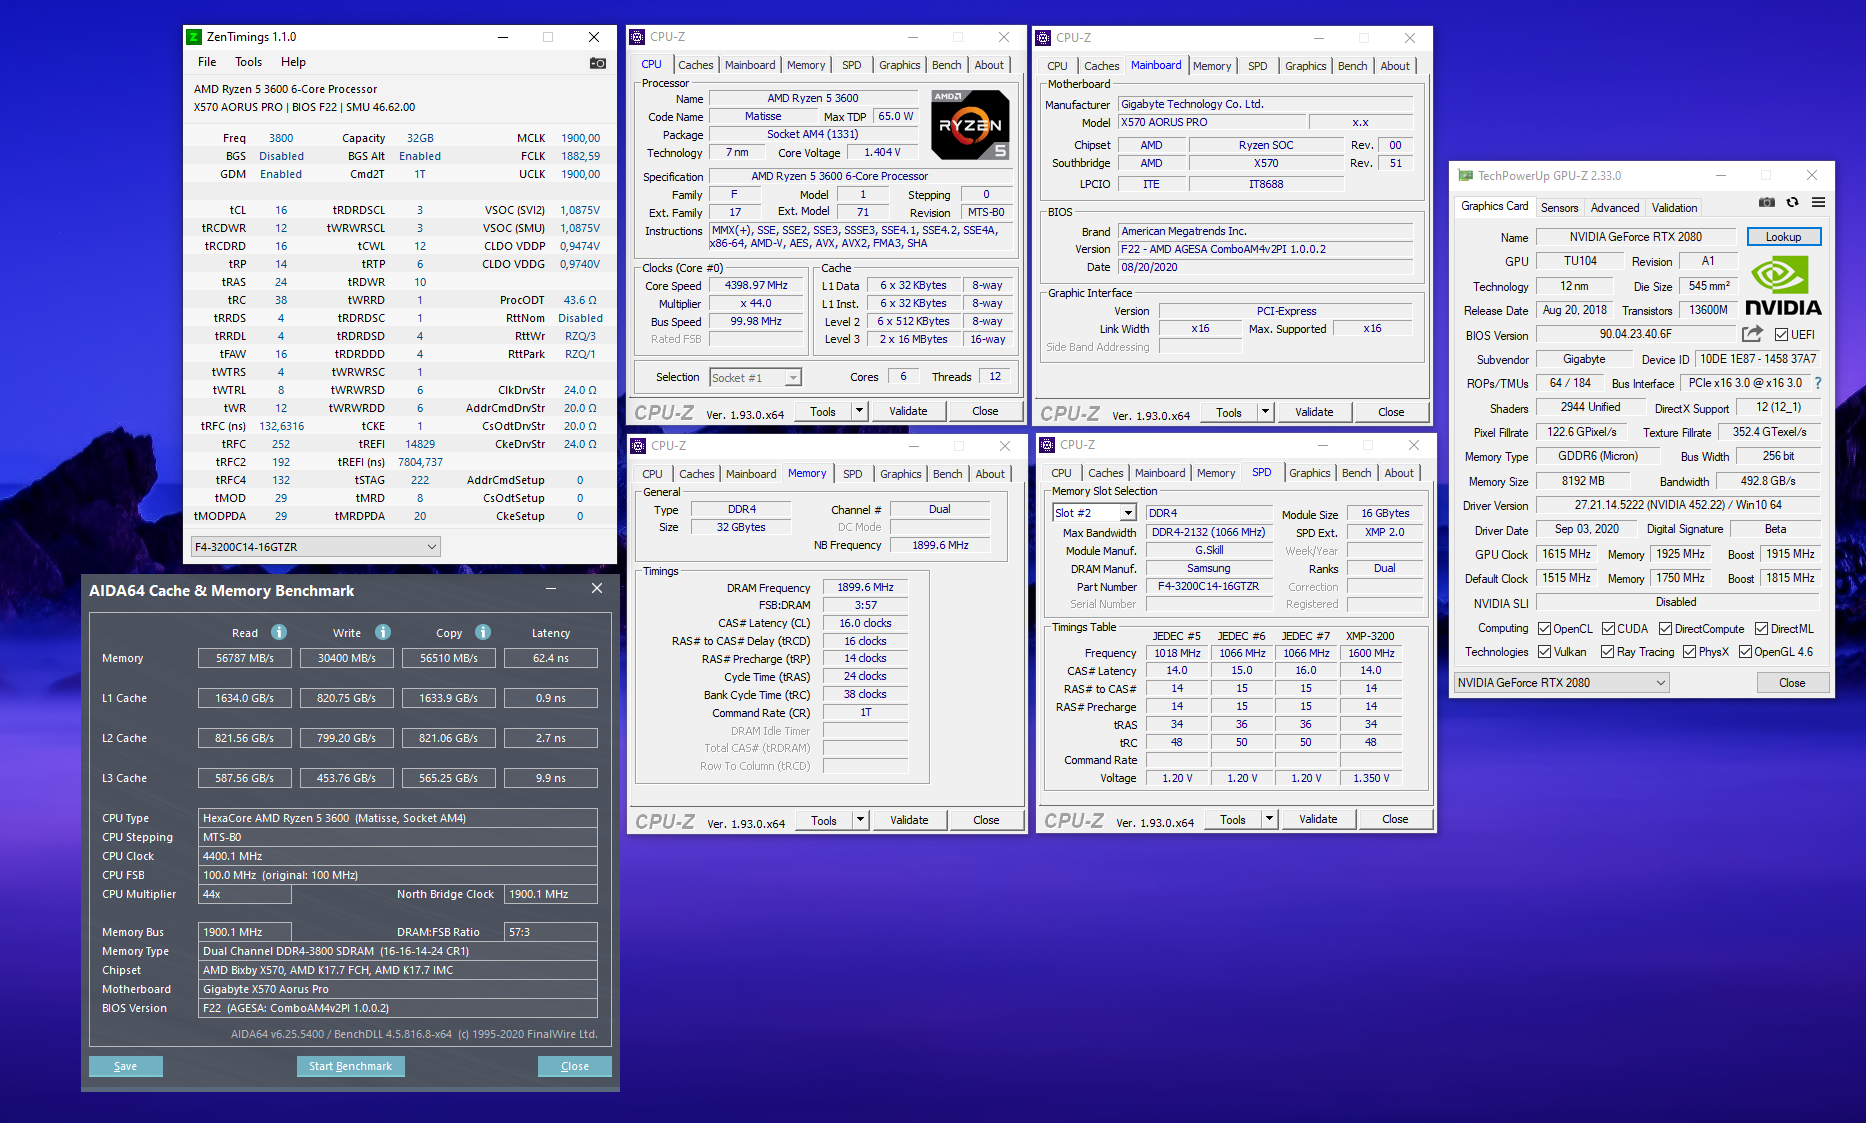Open the File menu in ZenTimings
The height and width of the screenshot is (1123, 1866).
pos(207,62)
